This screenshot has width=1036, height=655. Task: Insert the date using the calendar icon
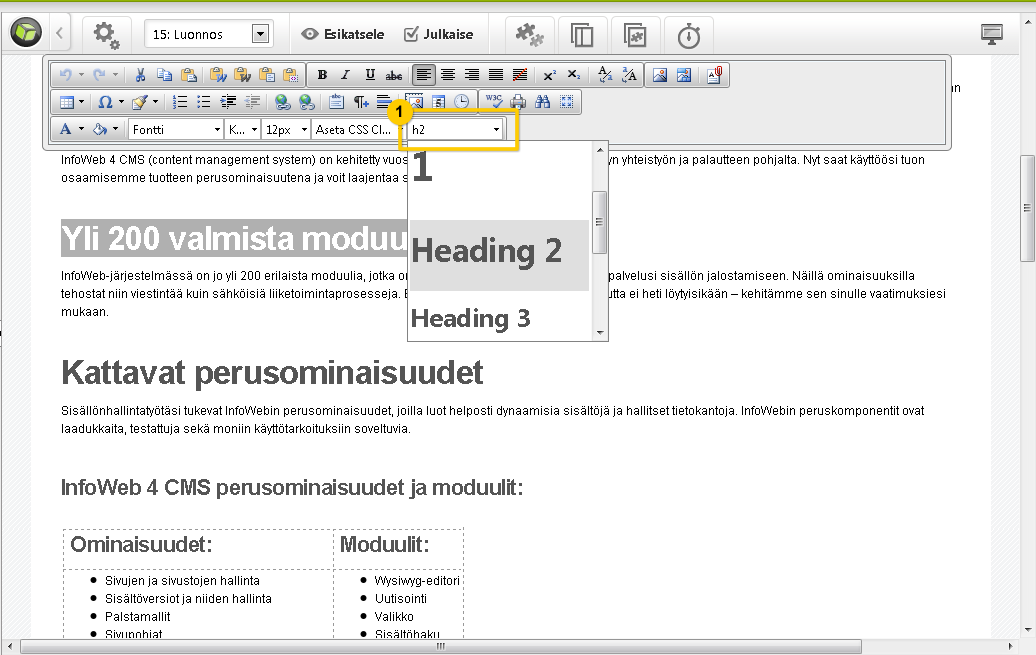click(x=438, y=102)
